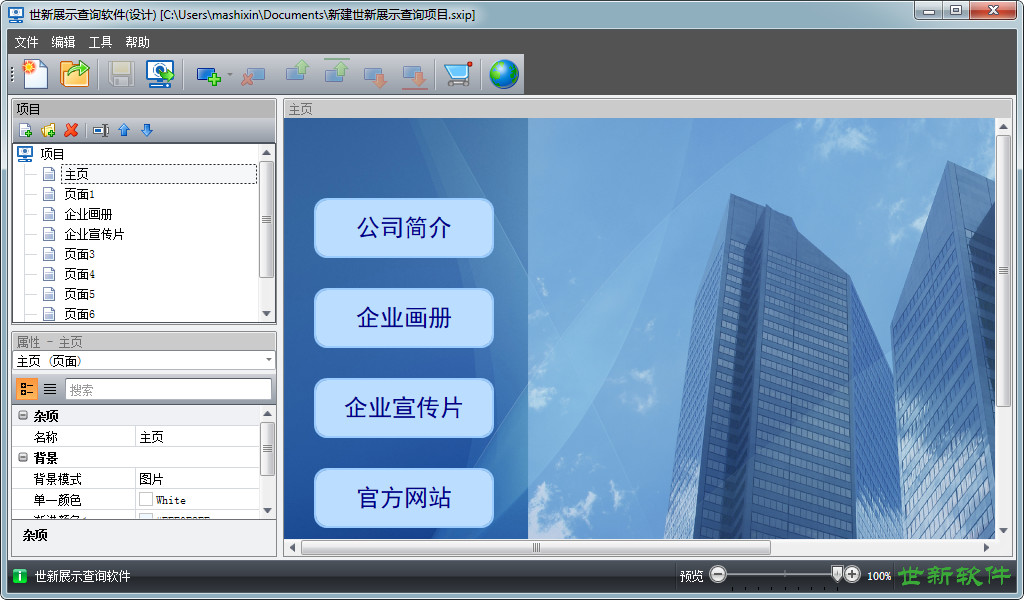The height and width of the screenshot is (600, 1024).
Task: Click canvas vertical scrollbar up arrow
Action: [x=1004, y=127]
